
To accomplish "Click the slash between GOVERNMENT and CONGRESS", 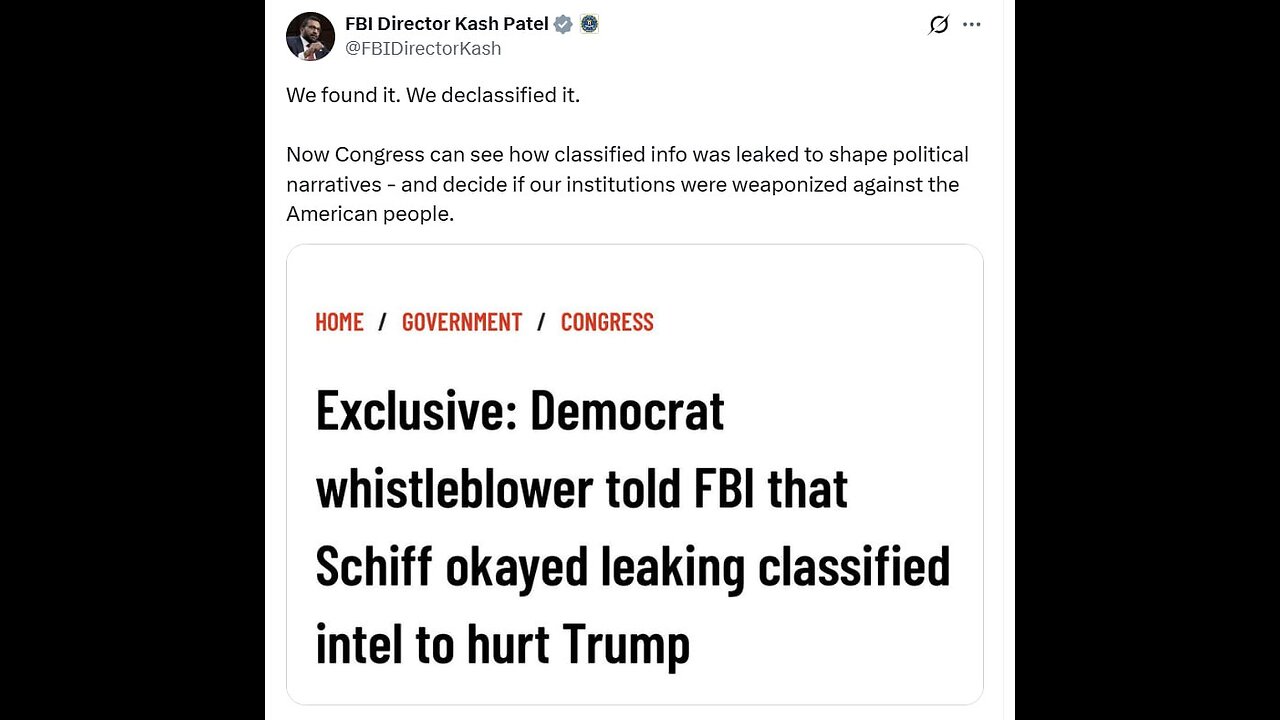I will click(x=541, y=322).
